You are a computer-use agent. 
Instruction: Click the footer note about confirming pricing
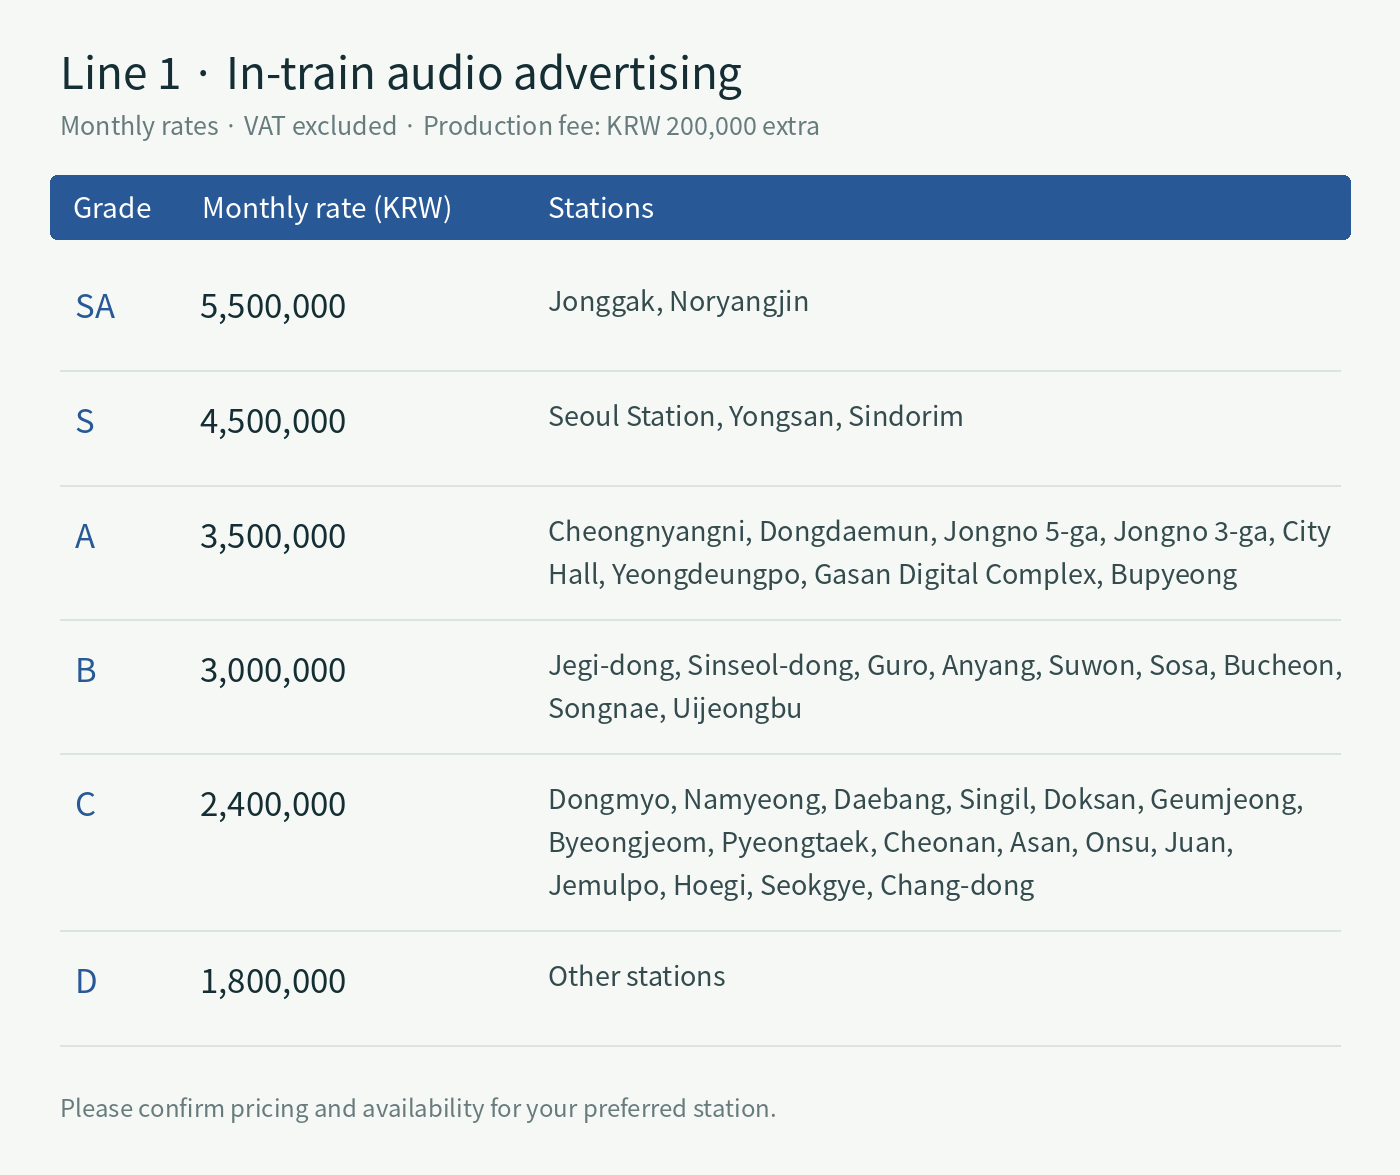(418, 1108)
